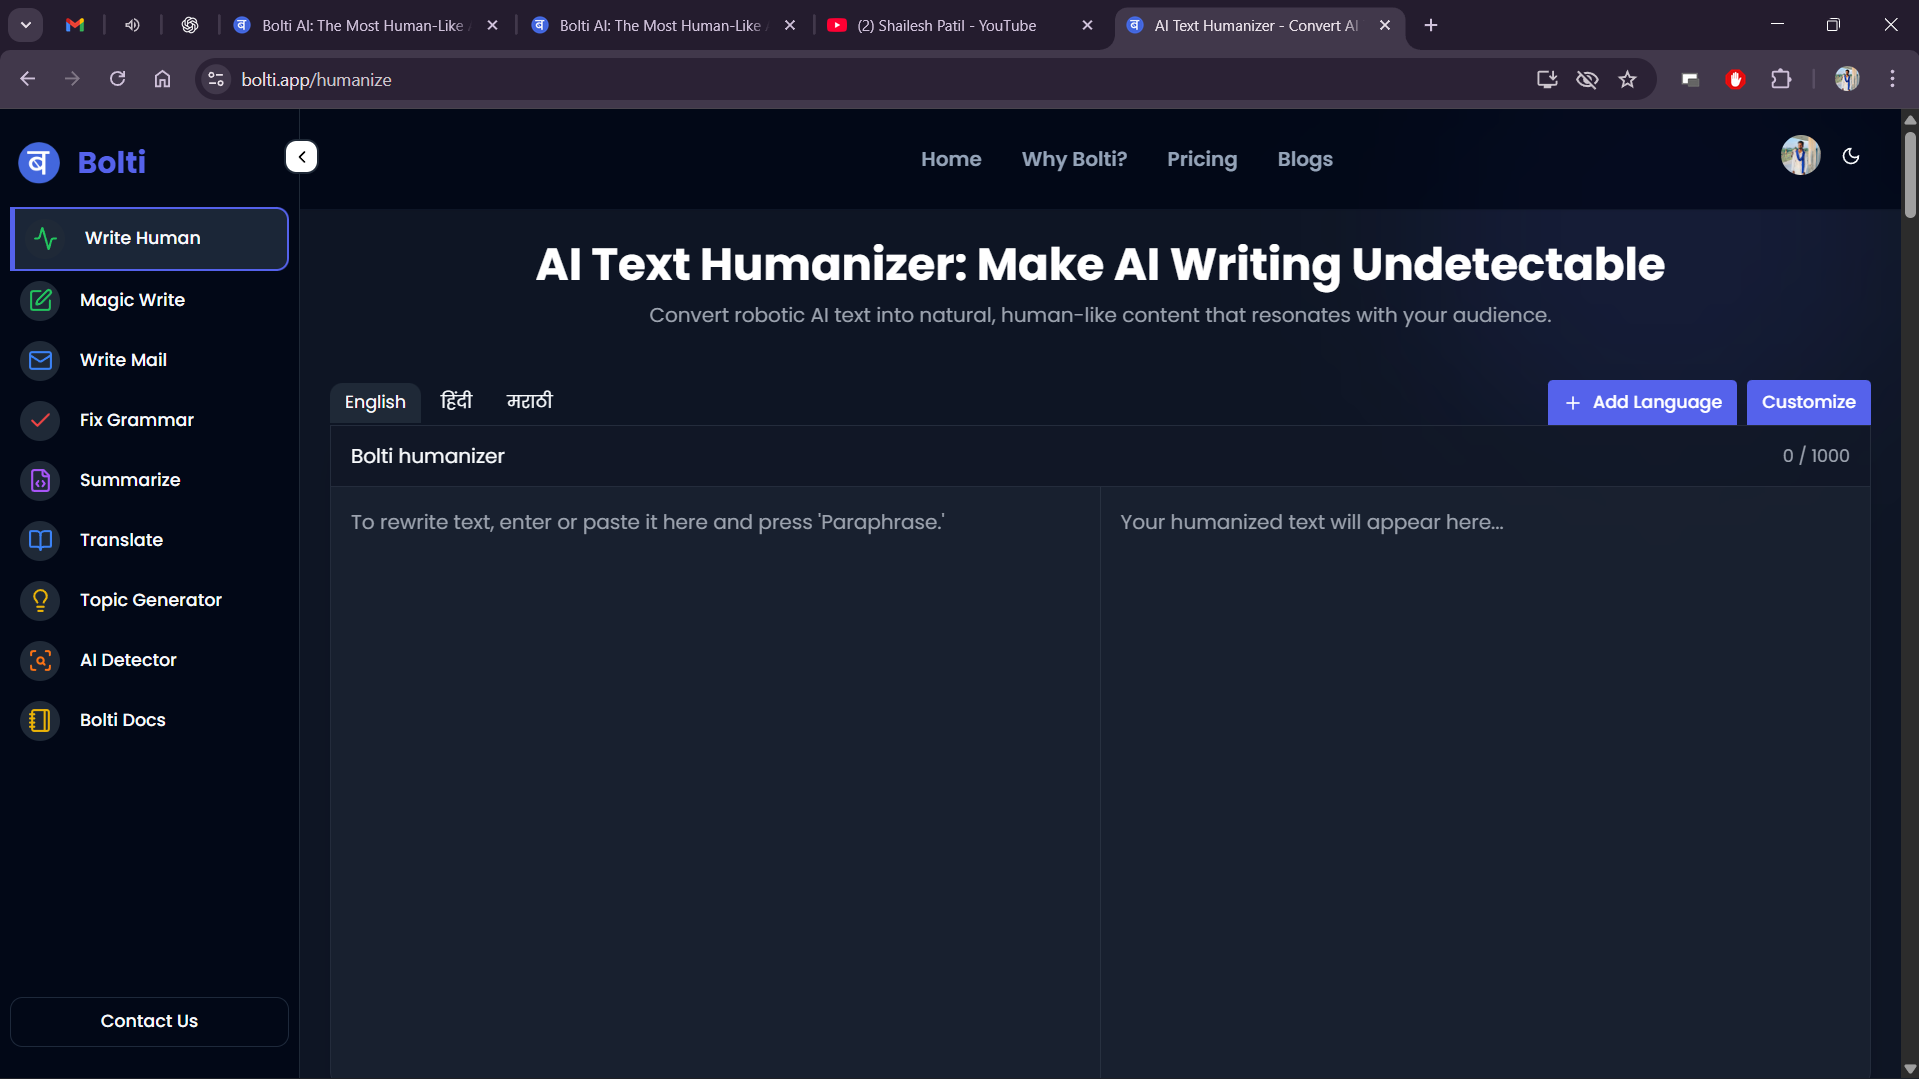Open the AI Detector tool
Image resolution: width=1919 pixels, height=1079 pixels.
coord(128,660)
